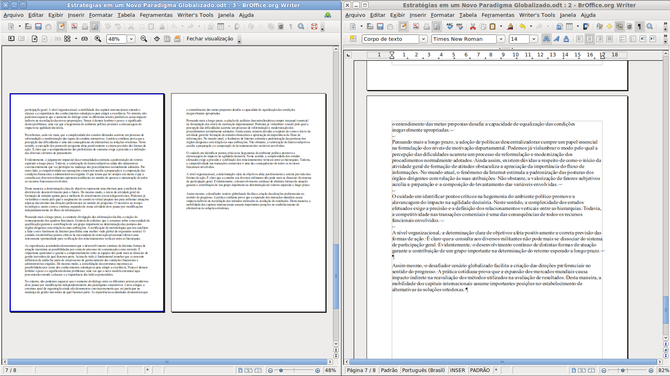Toggle INSER insert mode in the status bar
Image resolution: width=670 pixels, height=376 pixels.
(457, 370)
